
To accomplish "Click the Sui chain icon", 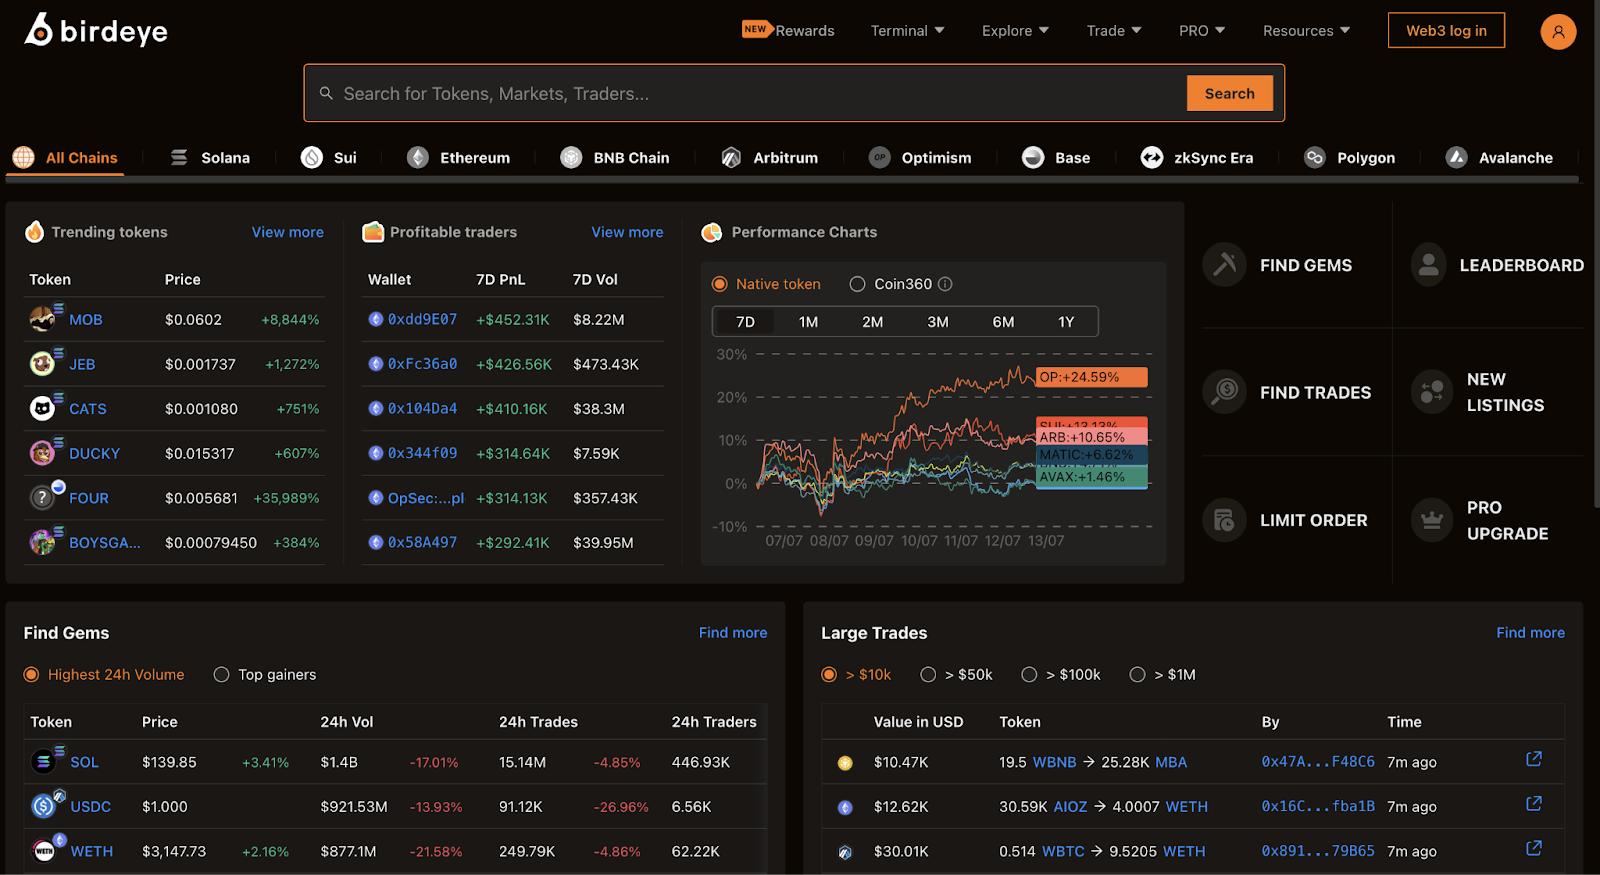I will (x=312, y=157).
